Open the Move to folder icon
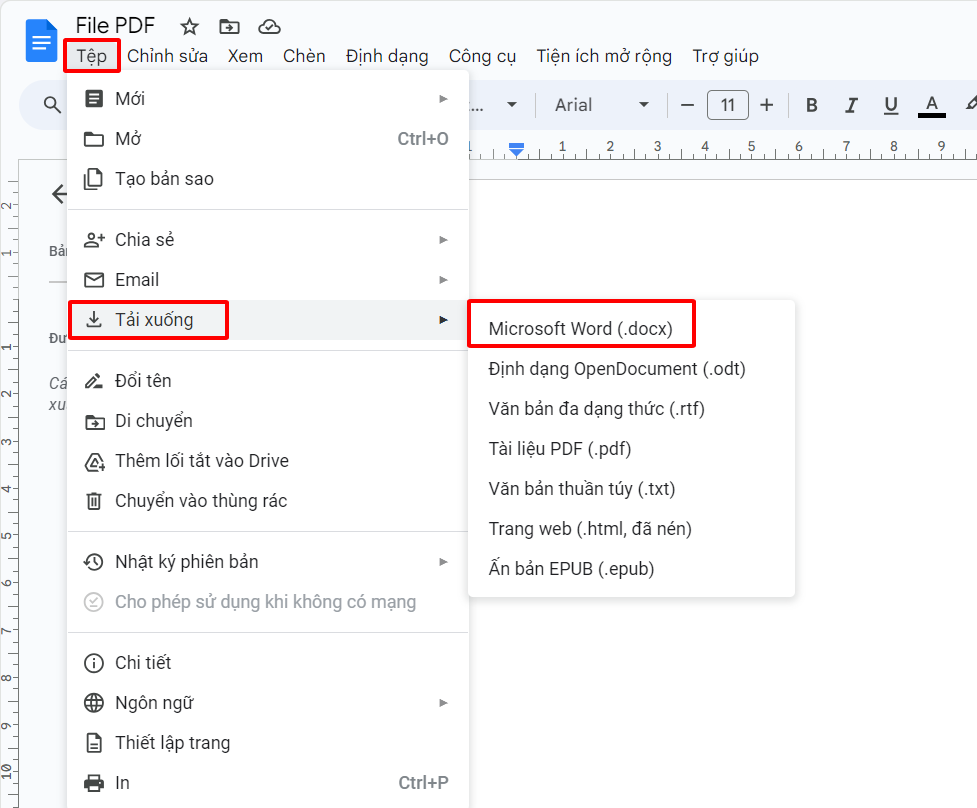This screenshot has height=808, width=977. tap(229, 26)
